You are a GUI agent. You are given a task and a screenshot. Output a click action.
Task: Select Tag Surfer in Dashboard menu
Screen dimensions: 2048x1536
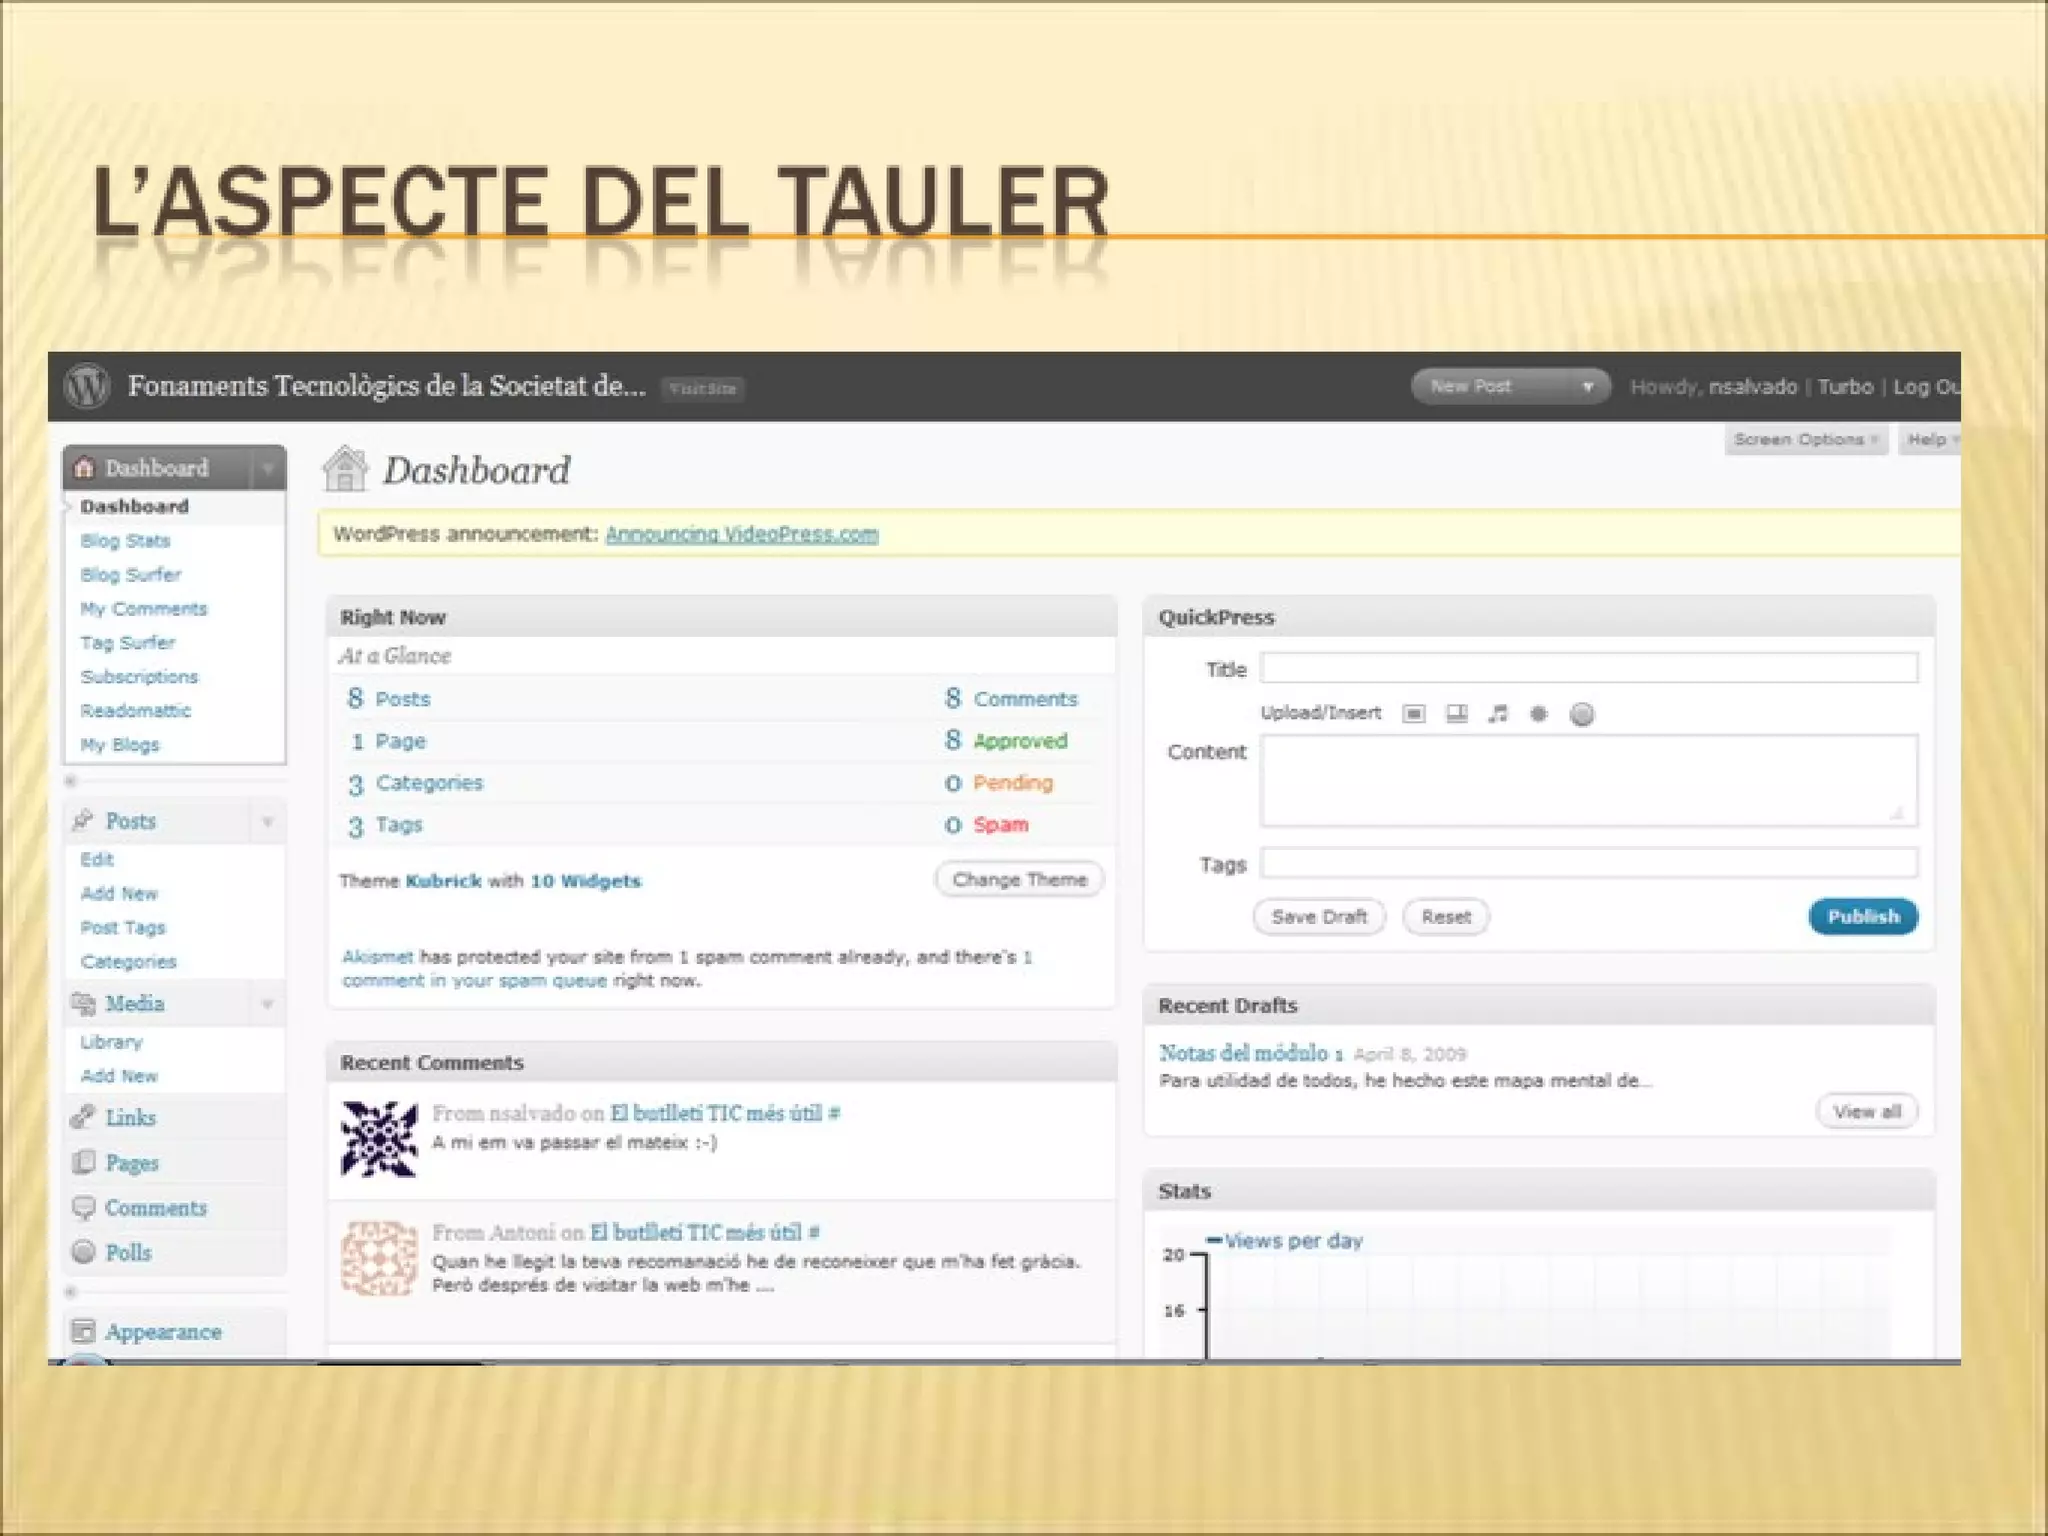click(x=127, y=643)
